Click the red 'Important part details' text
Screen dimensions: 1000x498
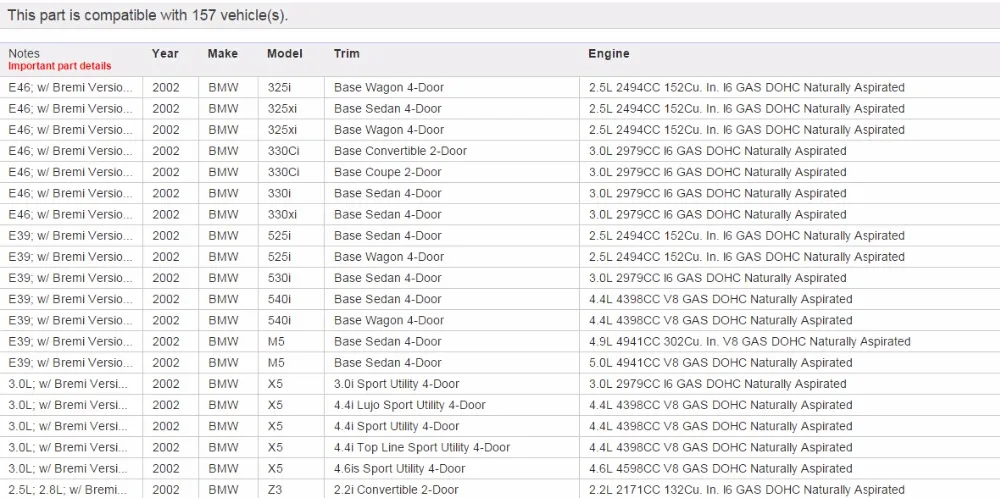(59, 66)
